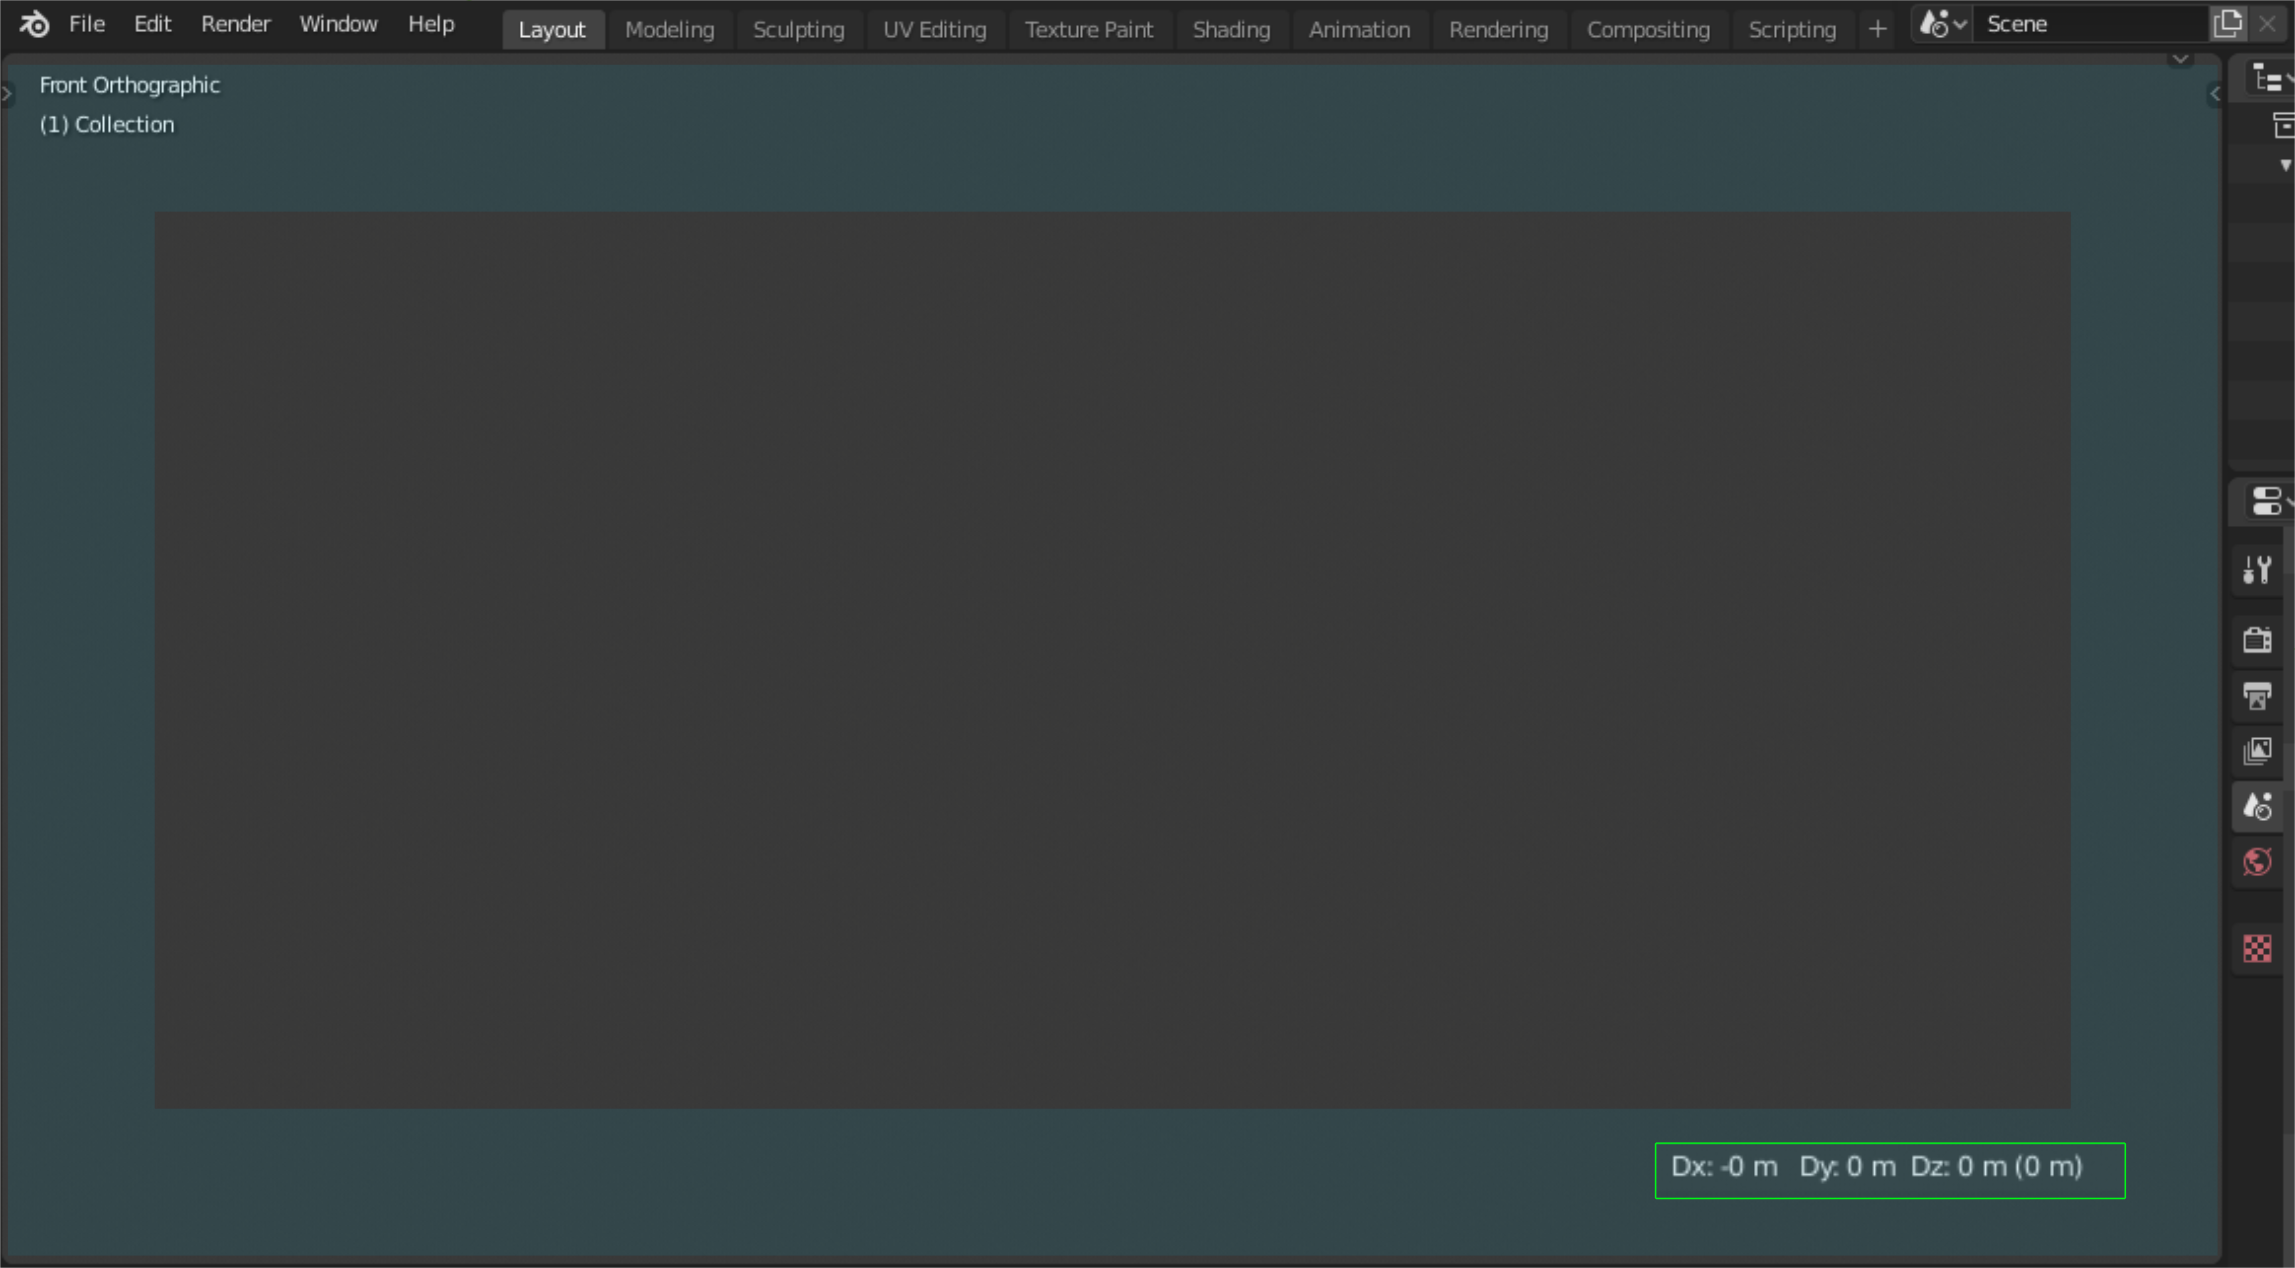The image size is (2295, 1268).
Task: Open the World properties tab
Action: pos(2257,862)
